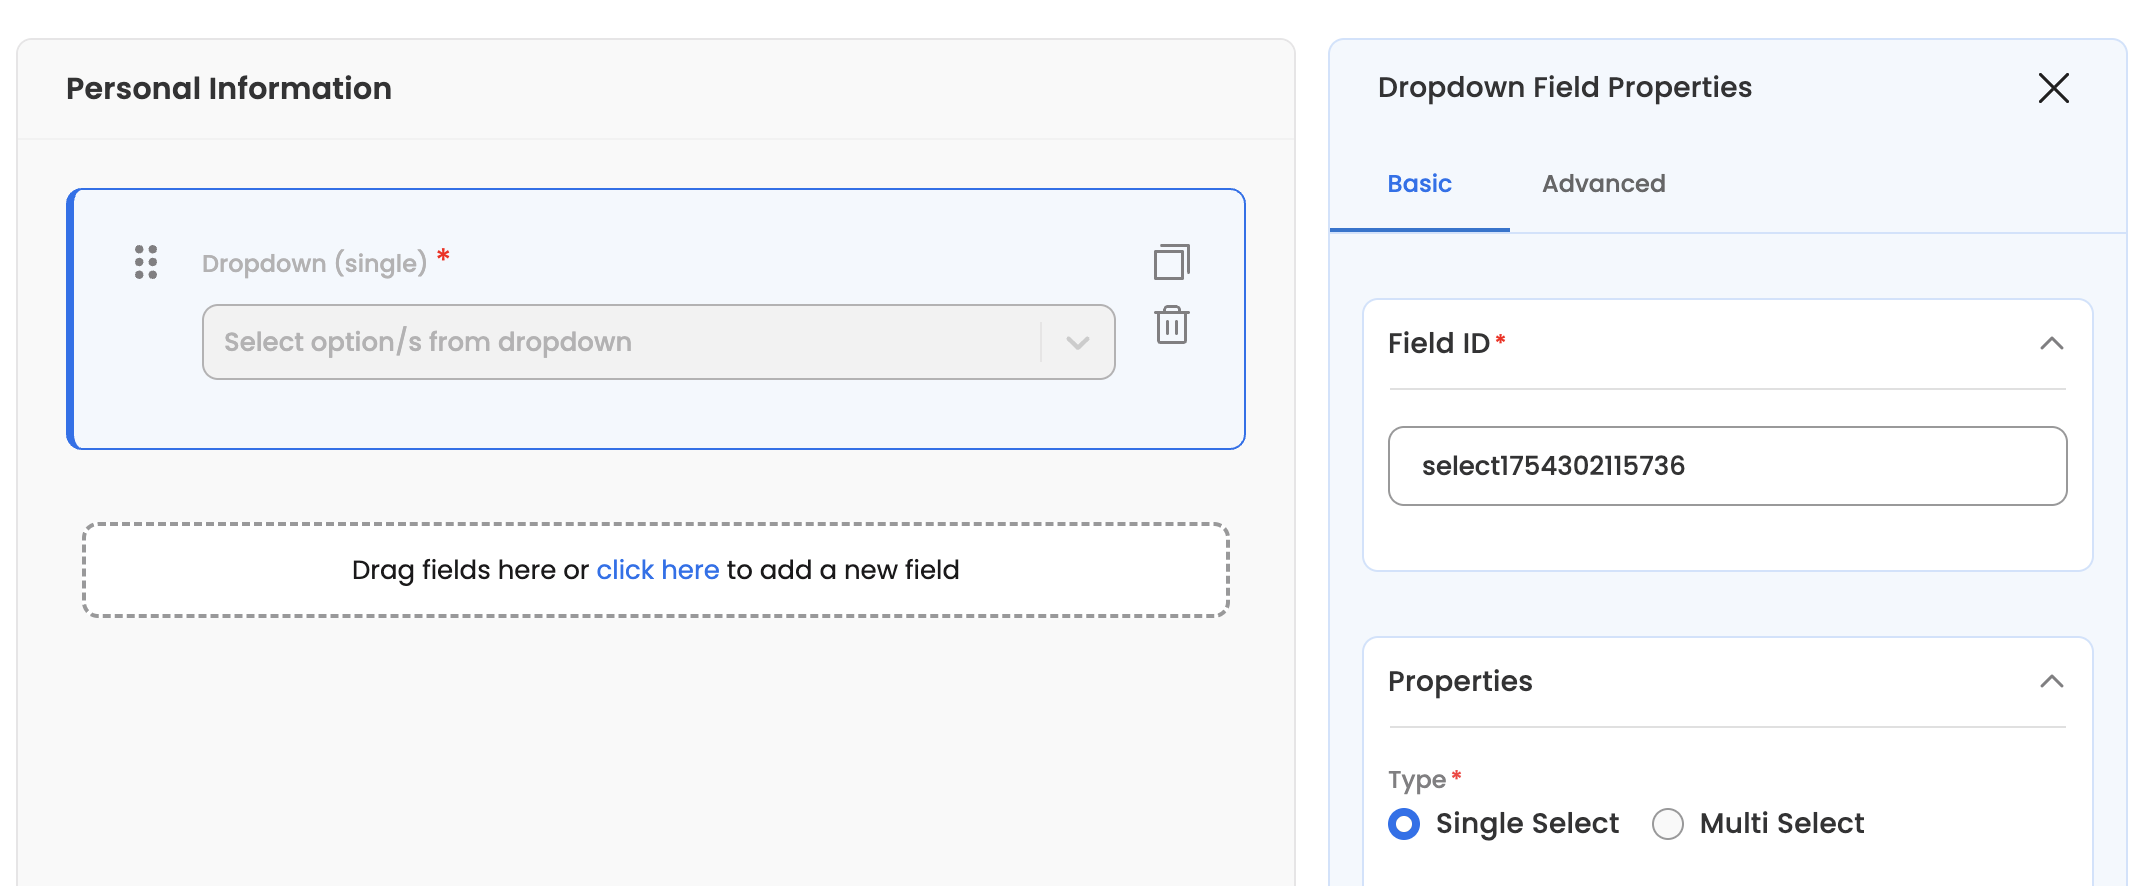Open the Select option/s dropdown arrow

[x=1077, y=343]
